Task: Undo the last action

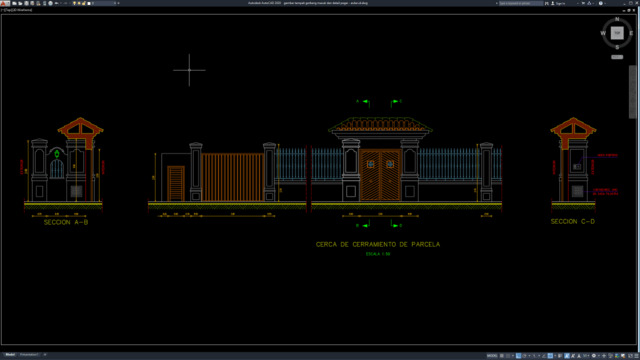Action: [x=56, y=3]
